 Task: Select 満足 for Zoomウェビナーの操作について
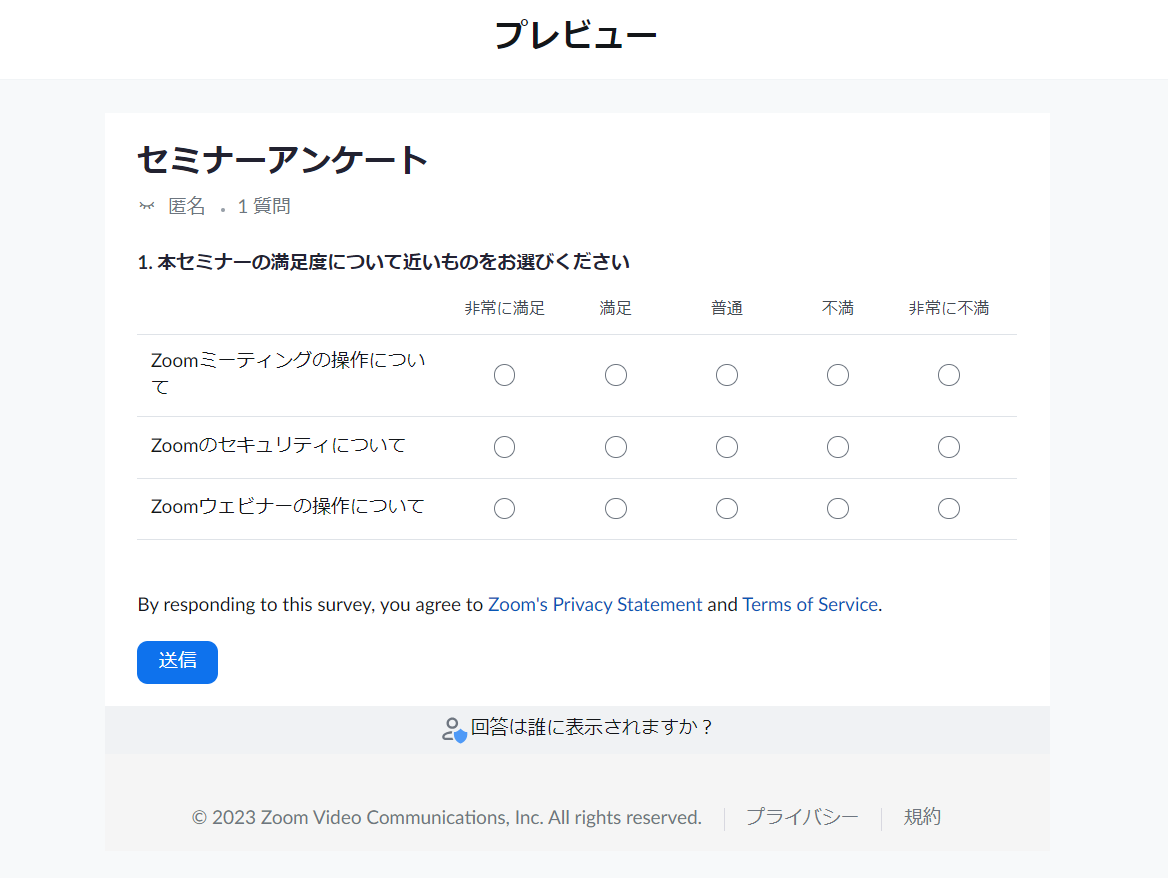click(615, 509)
